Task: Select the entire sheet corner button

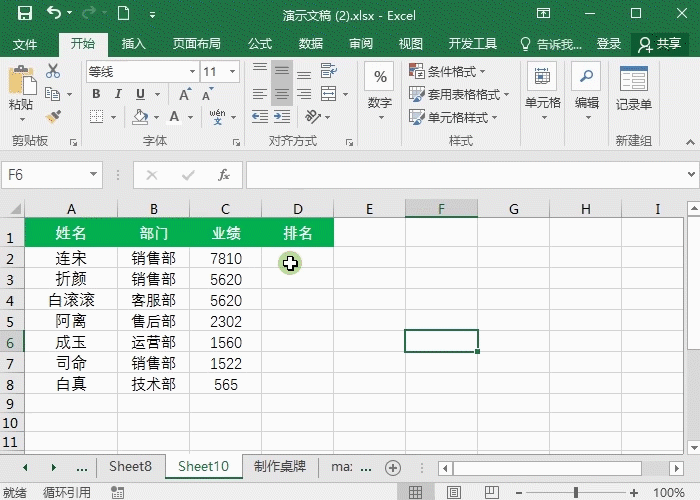Action: 13,209
